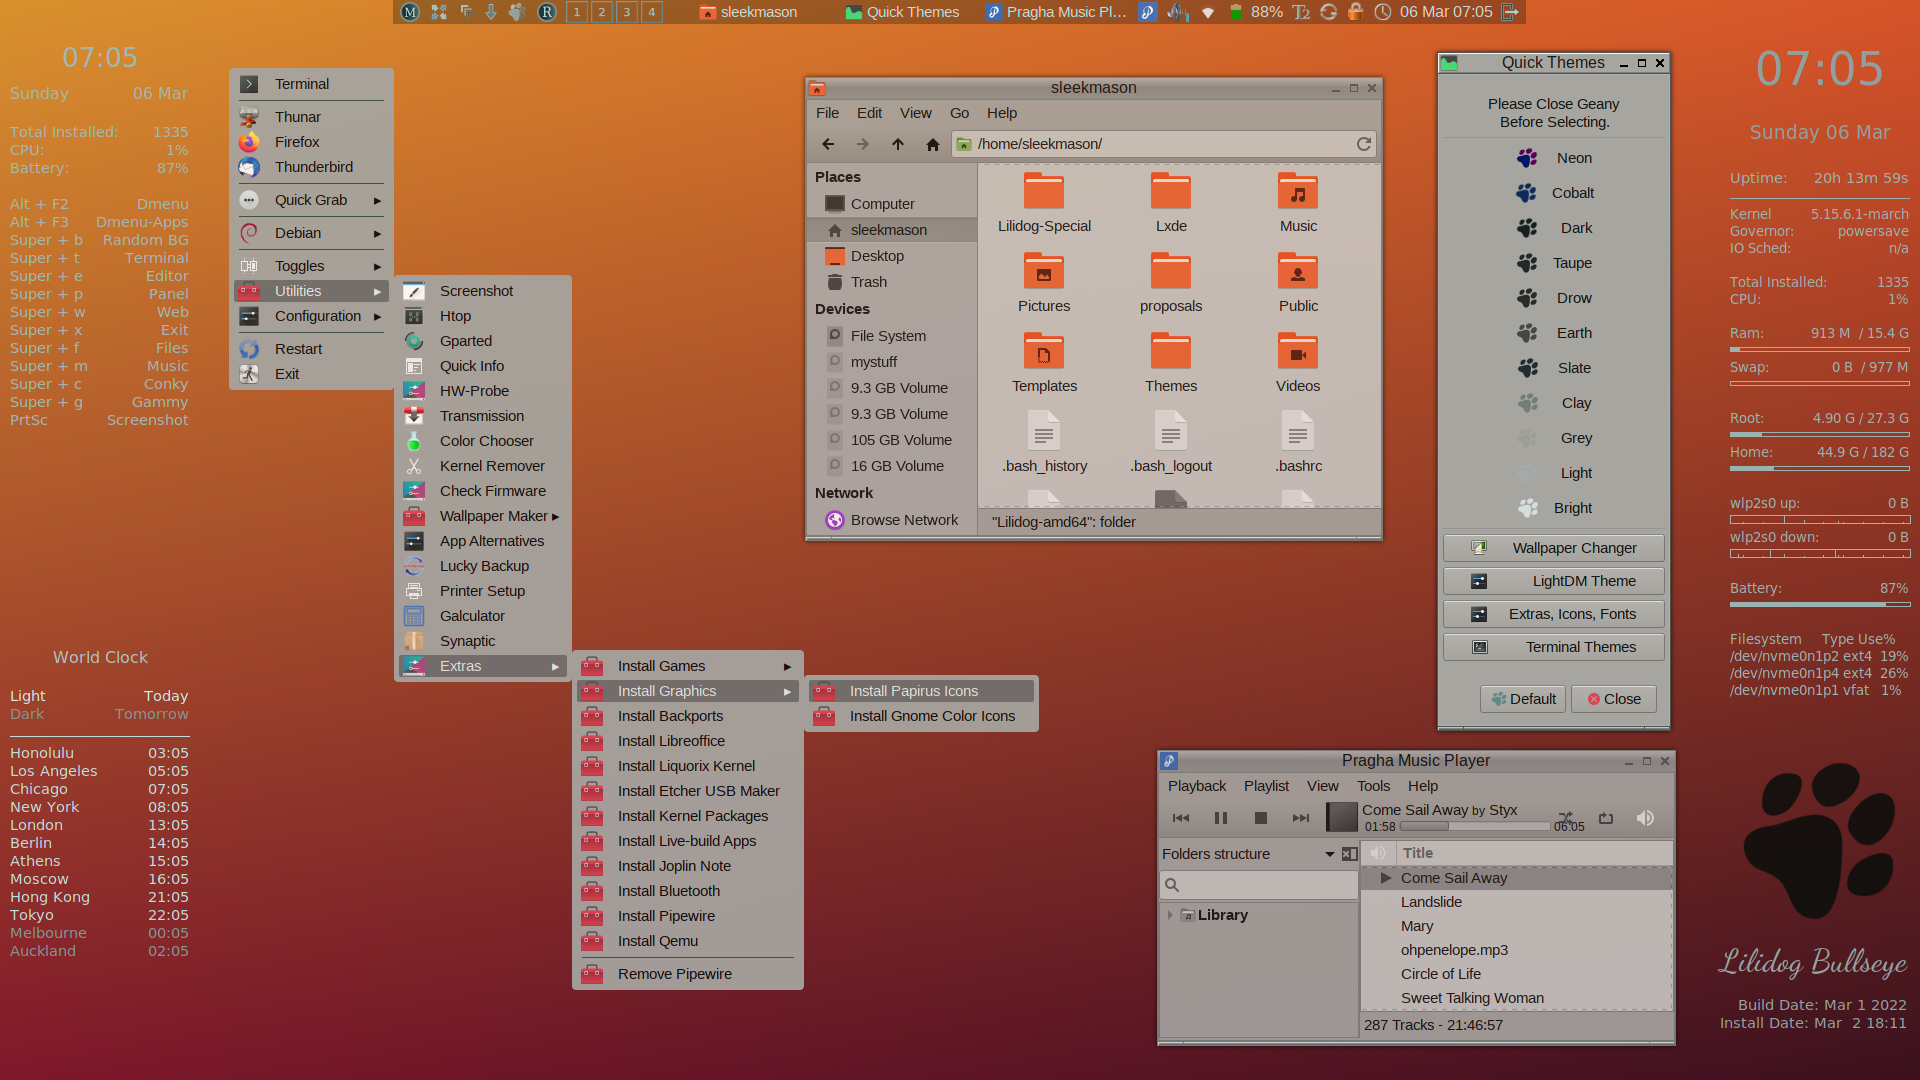This screenshot has width=1920, height=1080.
Task: Expand the Library tree node
Action: (x=1169, y=915)
